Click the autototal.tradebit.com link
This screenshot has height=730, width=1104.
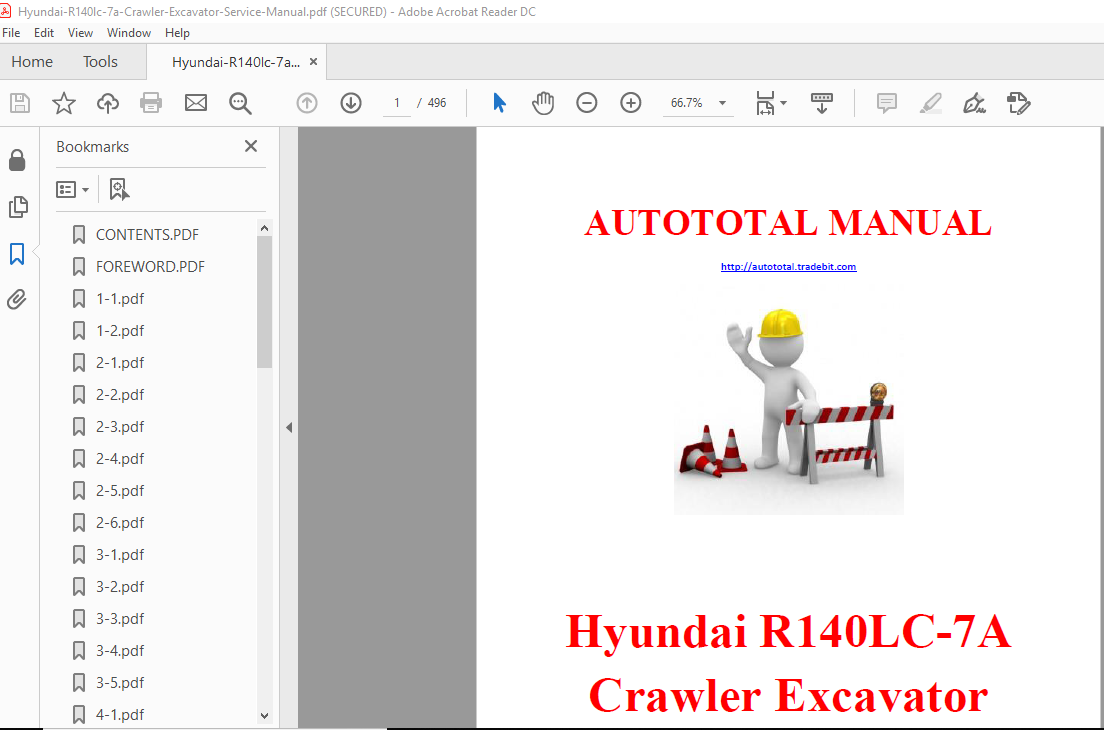tap(789, 267)
